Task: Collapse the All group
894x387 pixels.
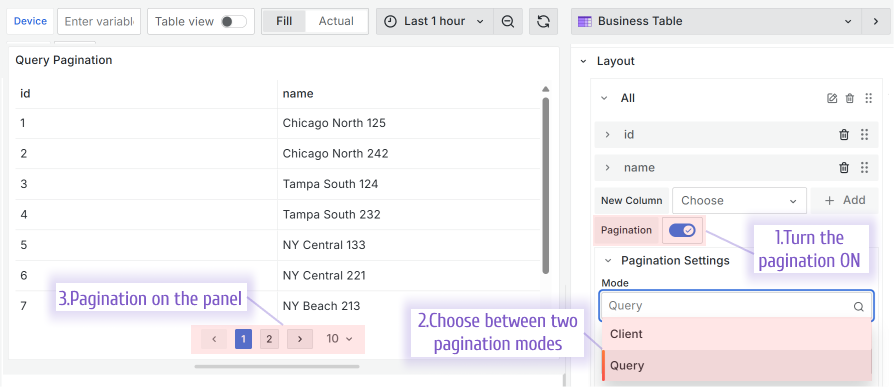Action: click(x=604, y=98)
